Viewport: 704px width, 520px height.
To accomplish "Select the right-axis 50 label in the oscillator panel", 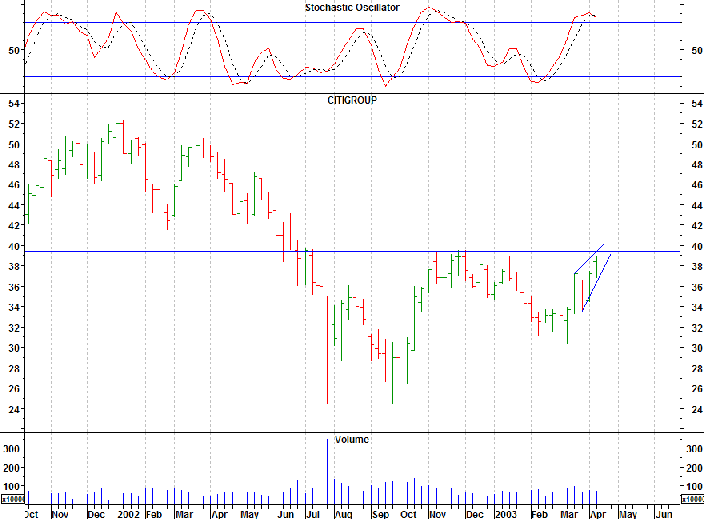I will 696,50.
